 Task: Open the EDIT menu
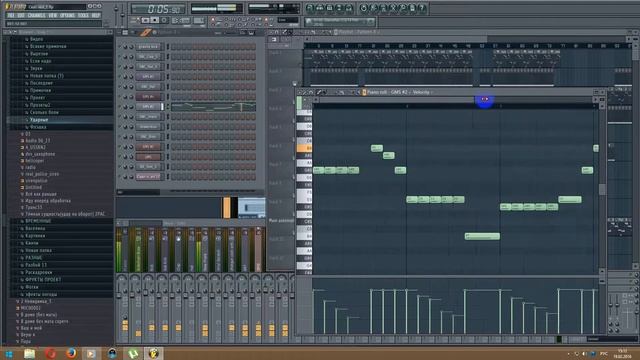point(21,16)
